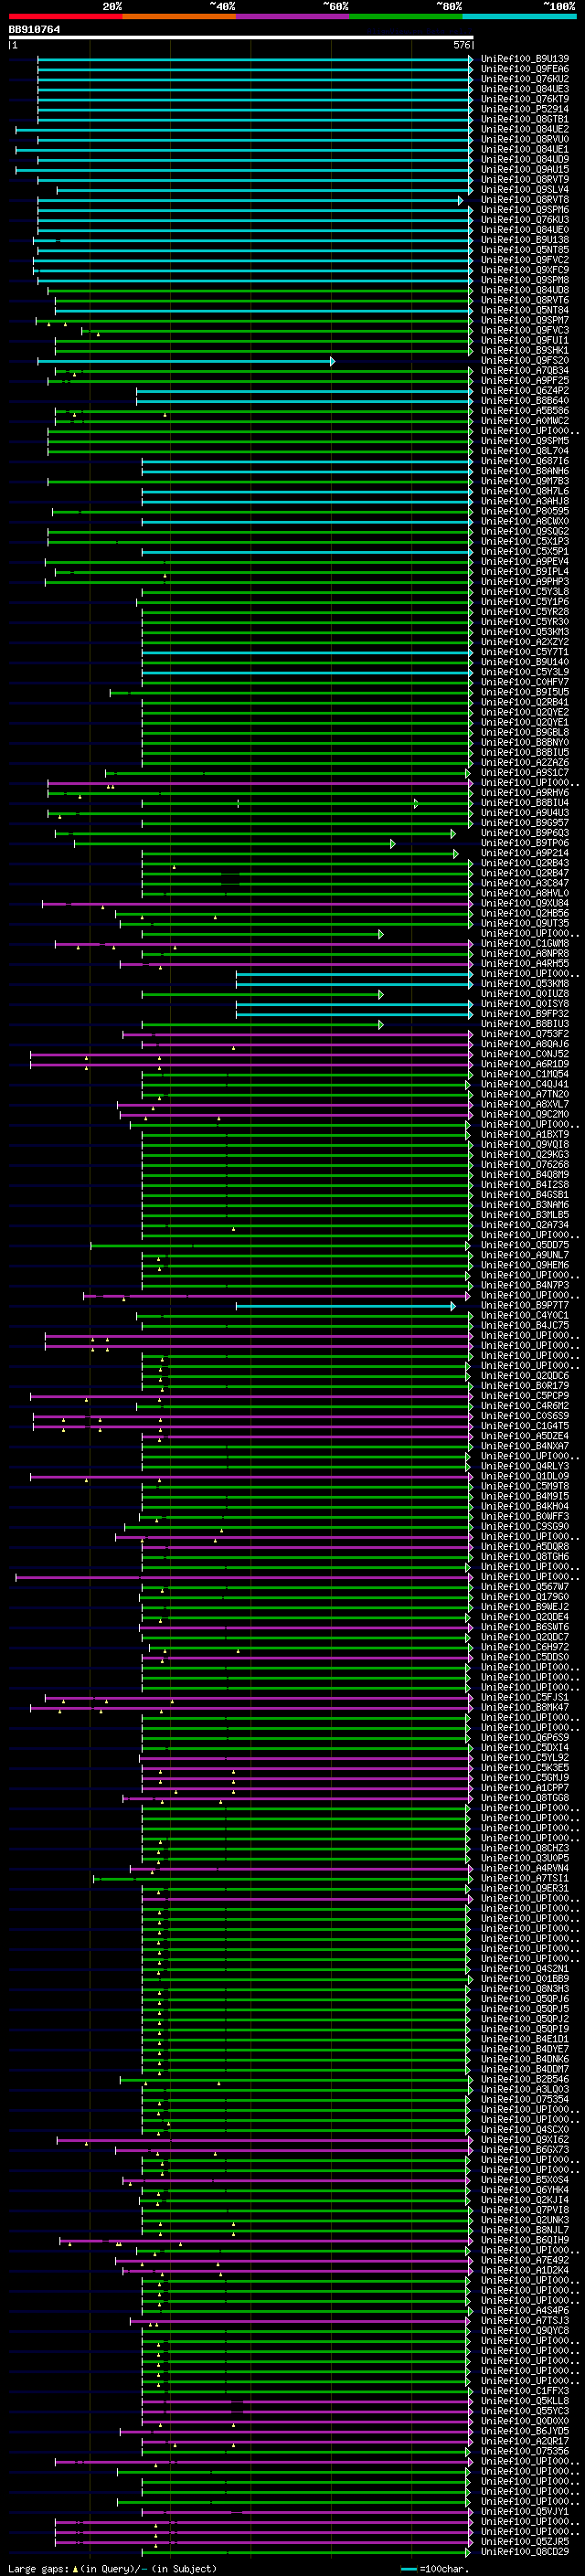Select hit UniRef100_Q9FS20

(524, 360)
